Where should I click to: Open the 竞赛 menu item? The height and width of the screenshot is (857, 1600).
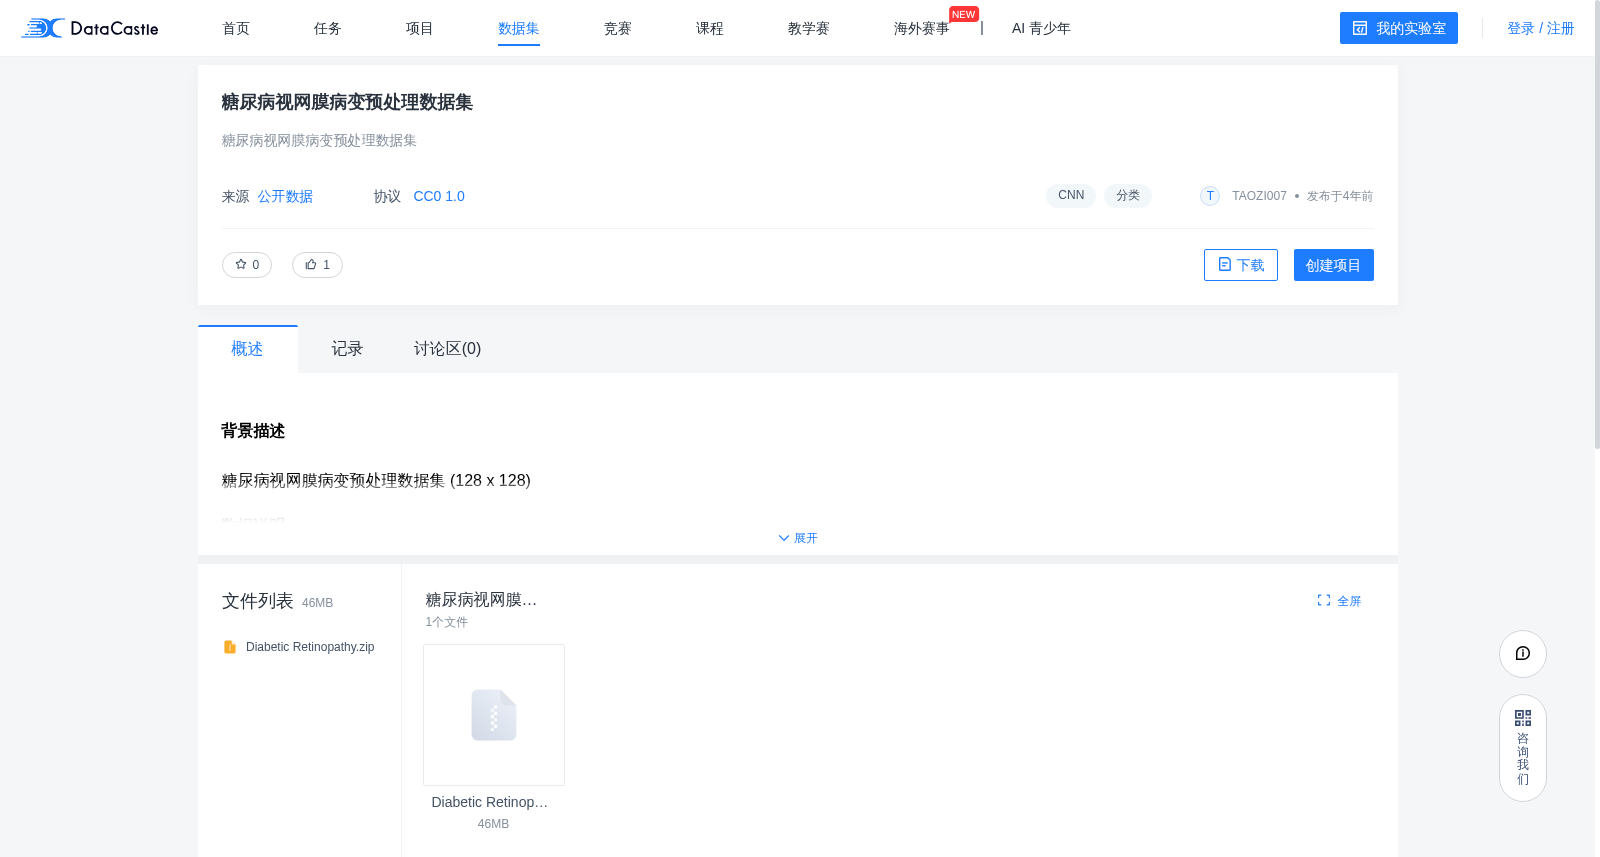618,28
